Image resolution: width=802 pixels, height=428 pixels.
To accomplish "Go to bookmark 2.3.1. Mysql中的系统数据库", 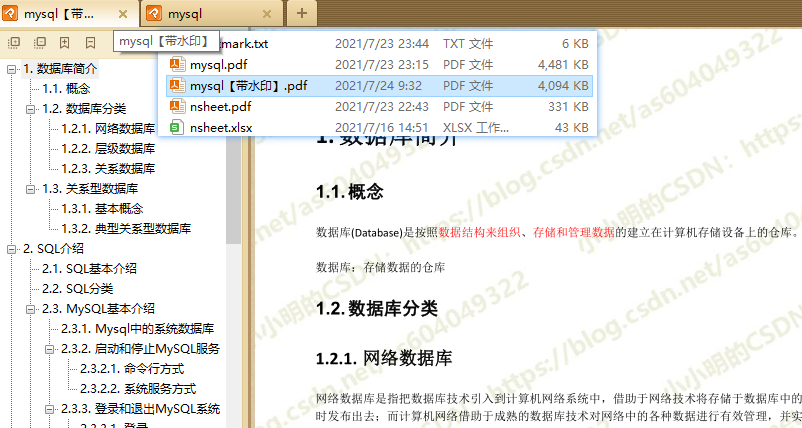I will [x=138, y=328].
